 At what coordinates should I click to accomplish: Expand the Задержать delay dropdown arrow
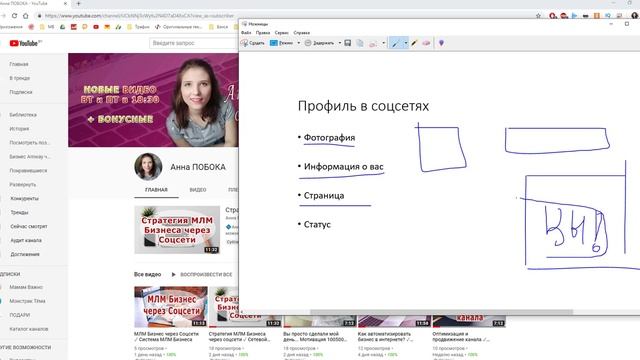tap(340, 43)
